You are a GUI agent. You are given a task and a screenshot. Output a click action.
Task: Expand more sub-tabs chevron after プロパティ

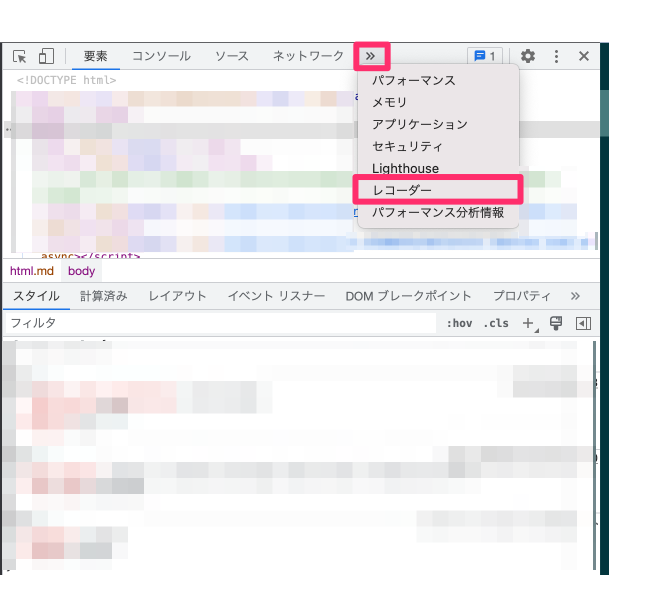pos(575,296)
